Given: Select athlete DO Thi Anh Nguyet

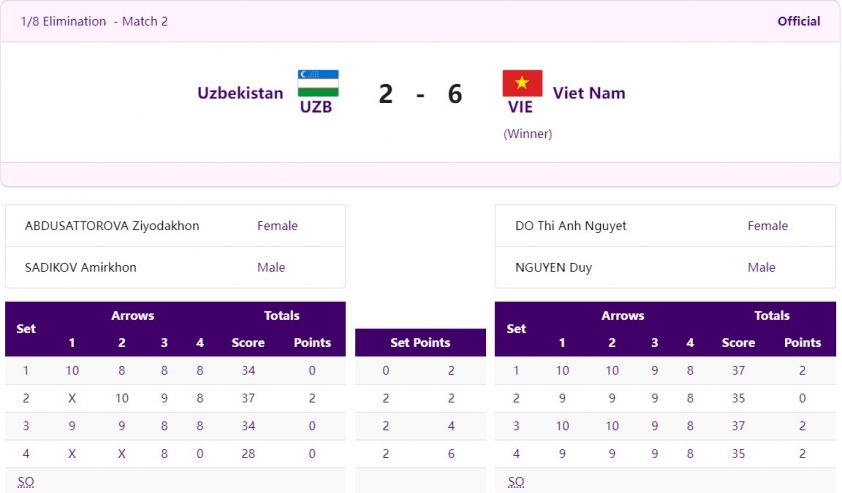Looking at the screenshot, I should point(571,226).
